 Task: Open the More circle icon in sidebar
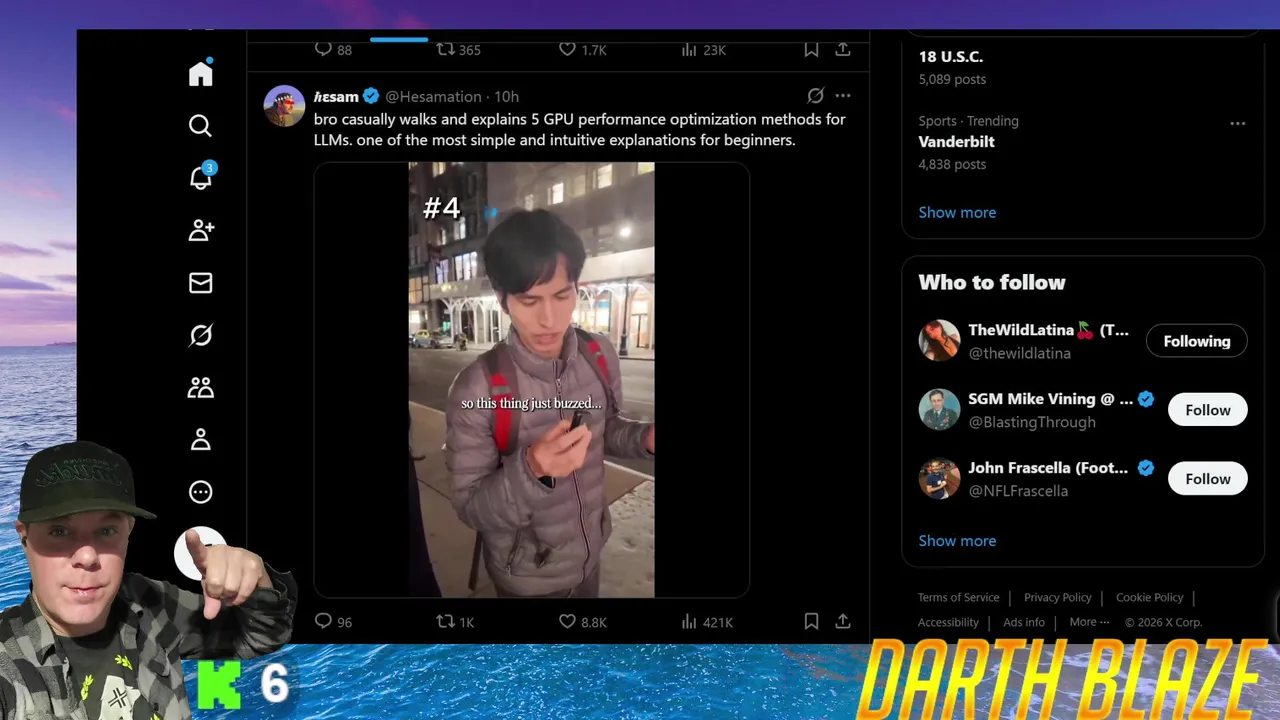click(201, 492)
